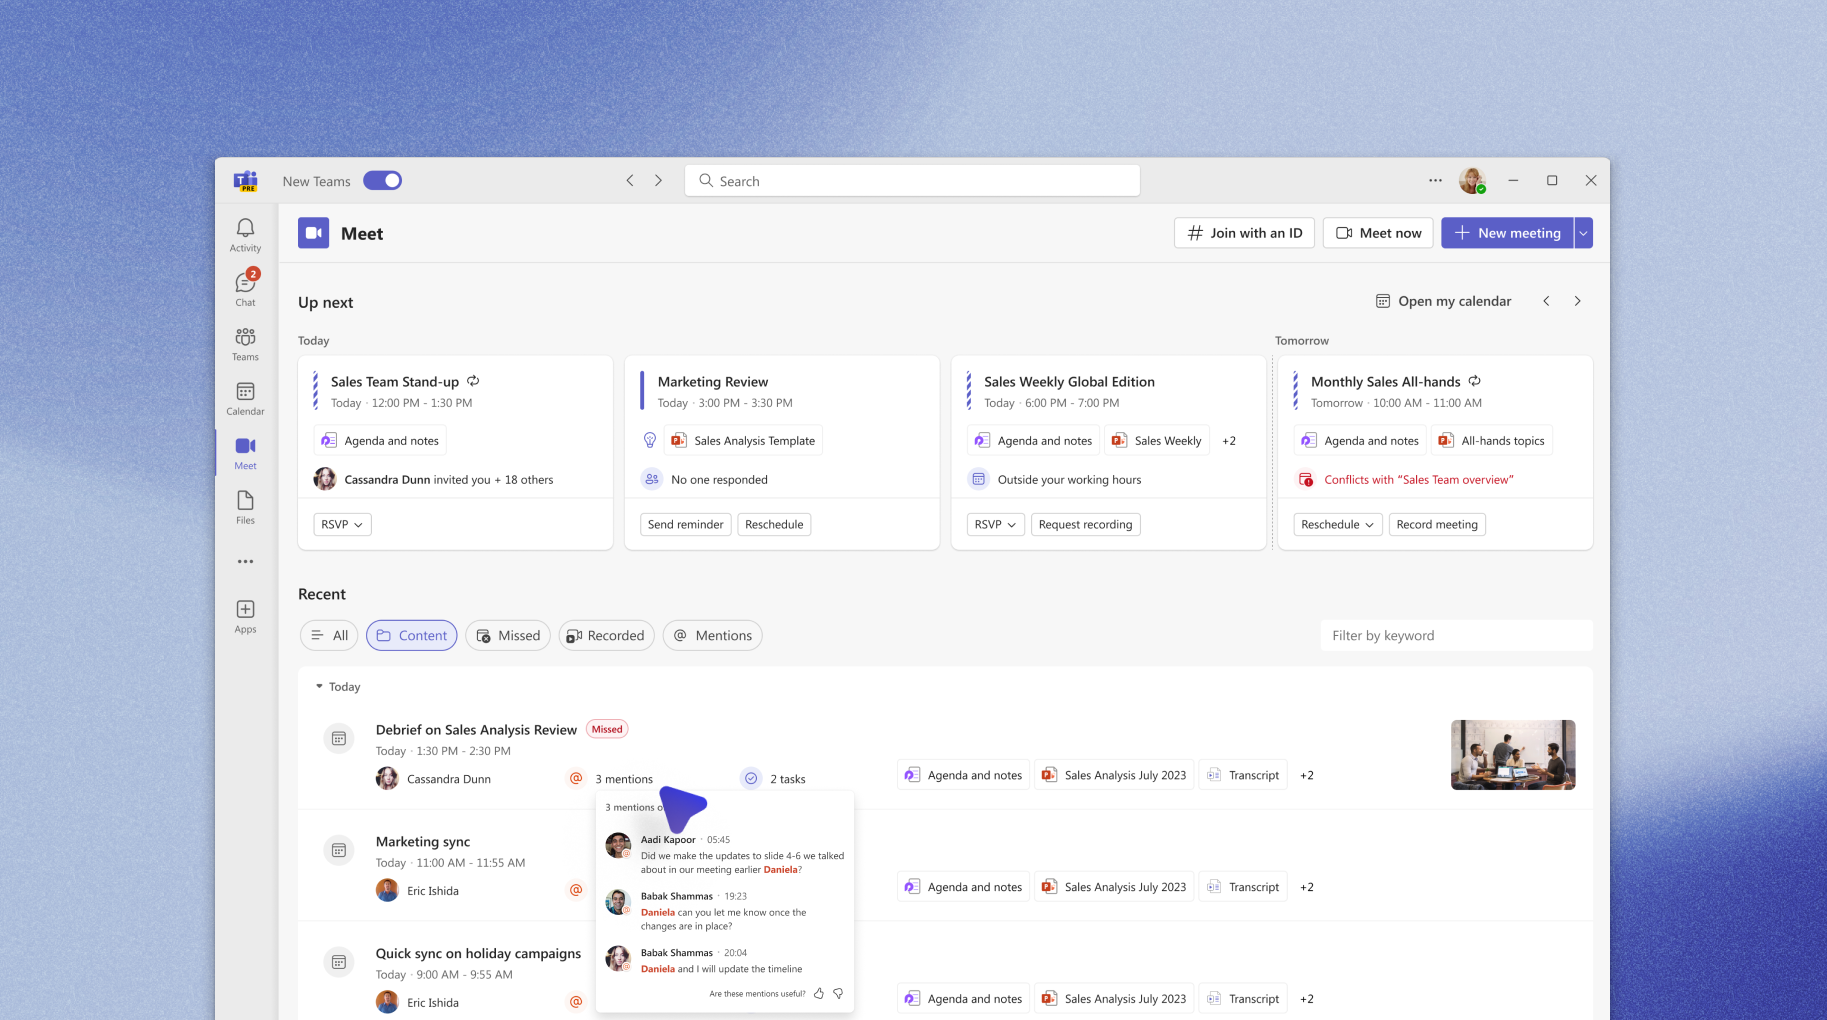Show +2 more items for Debrief meeting

(1307, 775)
